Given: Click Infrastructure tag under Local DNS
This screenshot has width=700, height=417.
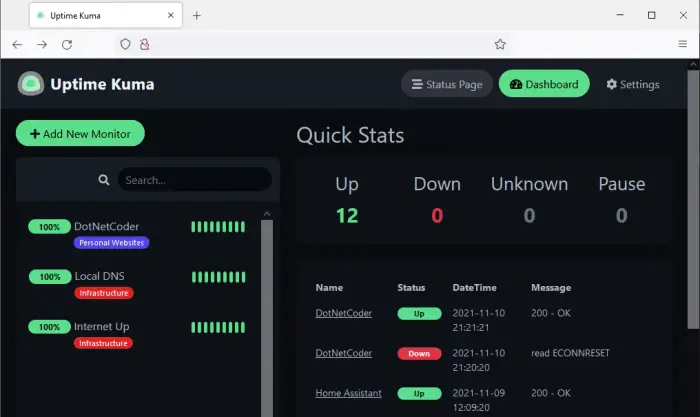Looking at the screenshot, I should (104, 293).
